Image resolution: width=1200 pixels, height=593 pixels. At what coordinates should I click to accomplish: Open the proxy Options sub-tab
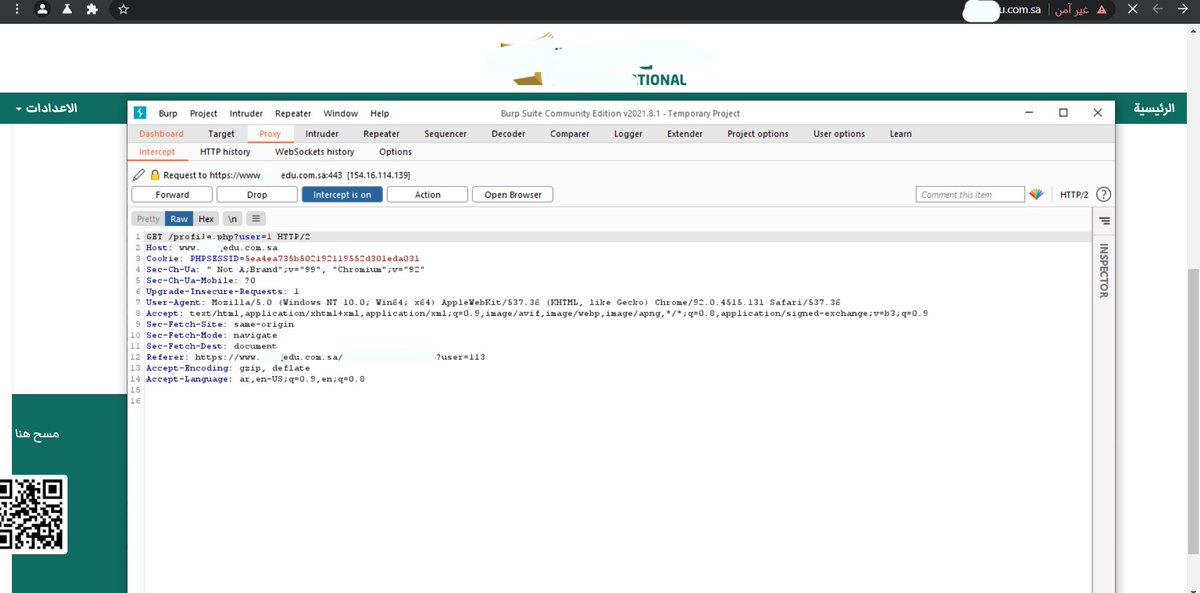(395, 152)
